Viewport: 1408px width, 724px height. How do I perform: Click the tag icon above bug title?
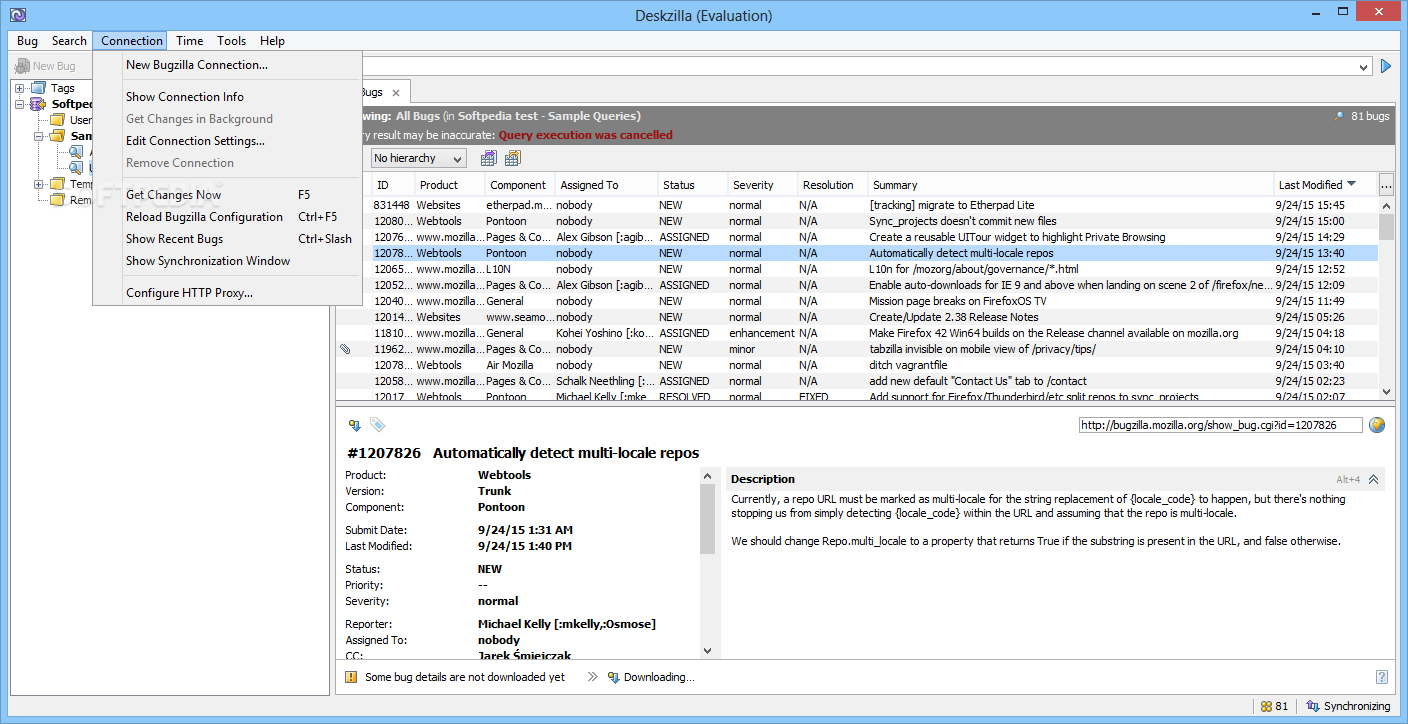coord(377,425)
